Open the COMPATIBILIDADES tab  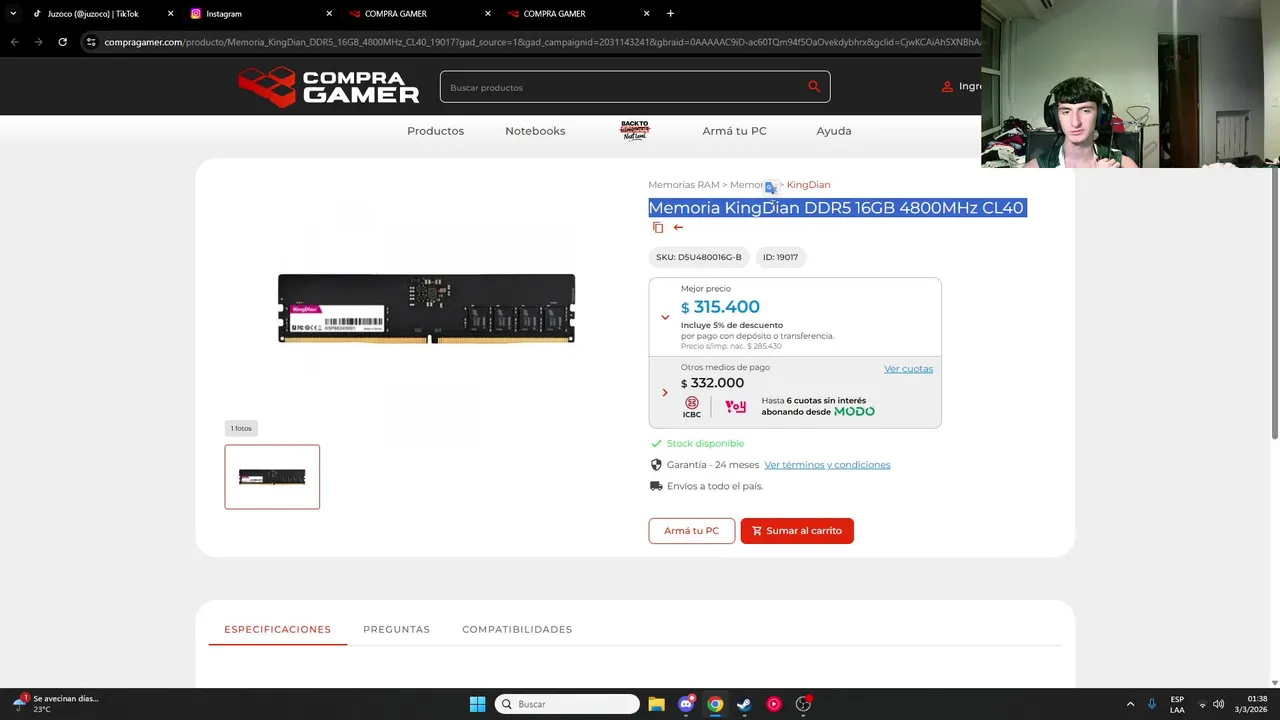(517, 629)
